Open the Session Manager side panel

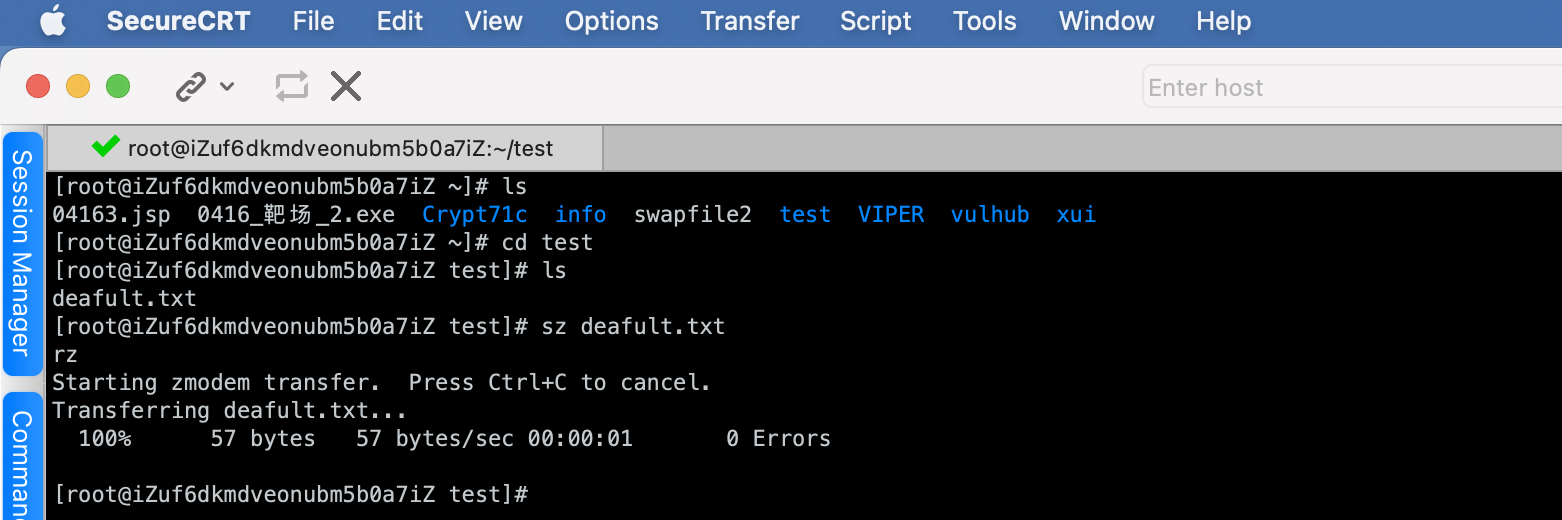(x=22, y=253)
